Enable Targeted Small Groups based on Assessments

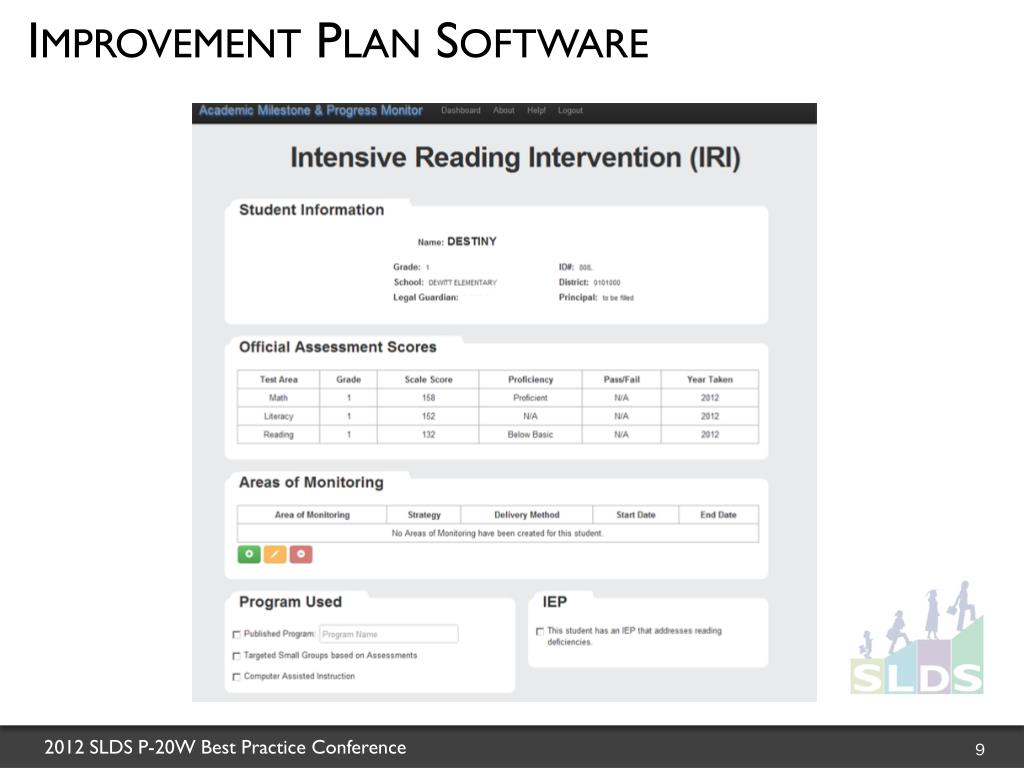tap(236, 656)
